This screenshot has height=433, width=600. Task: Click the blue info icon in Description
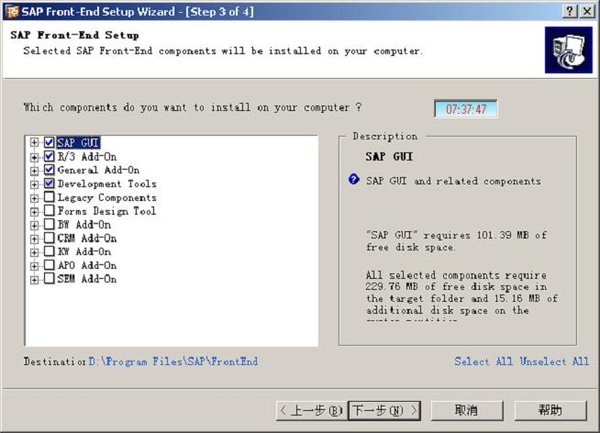[353, 181]
